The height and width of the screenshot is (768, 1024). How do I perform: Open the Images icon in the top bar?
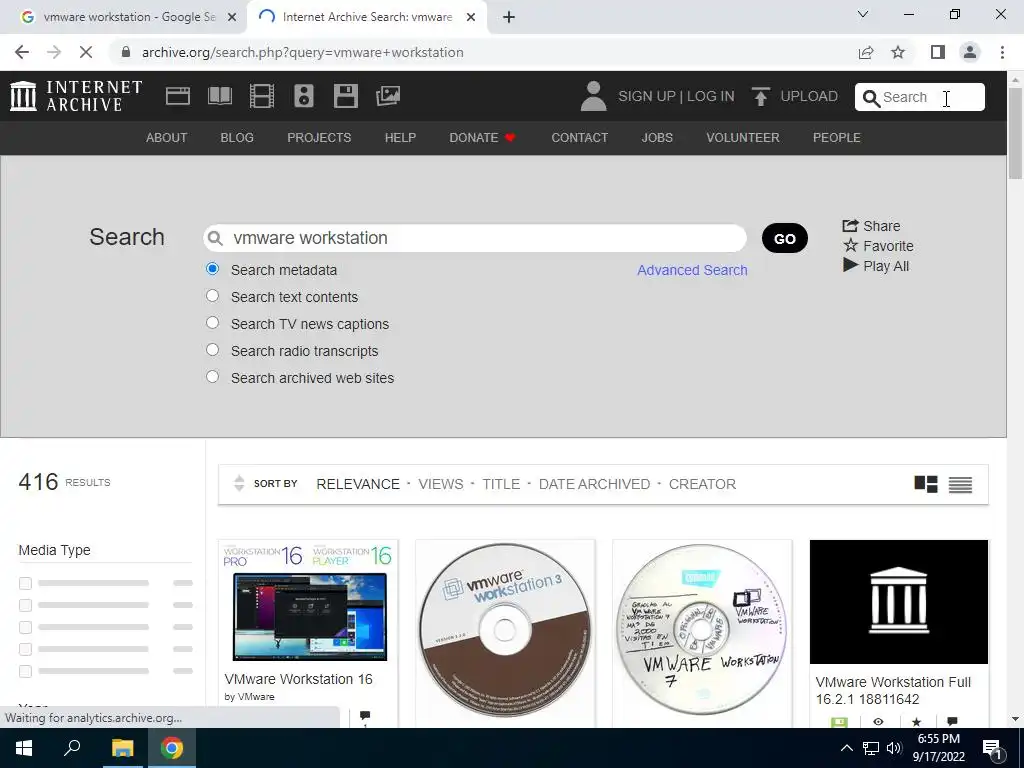pos(388,96)
